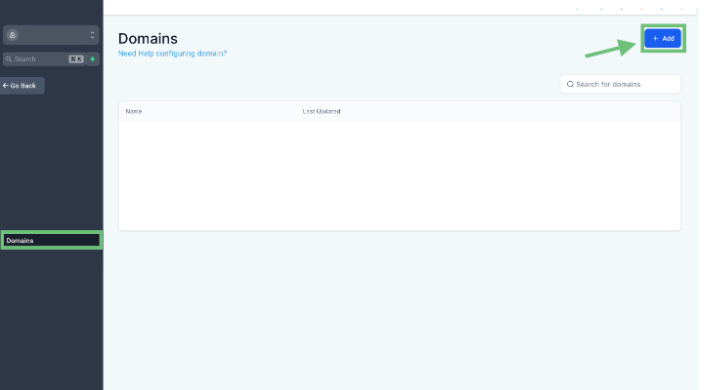
Task: Click the blue Add button
Action: coord(663,38)
